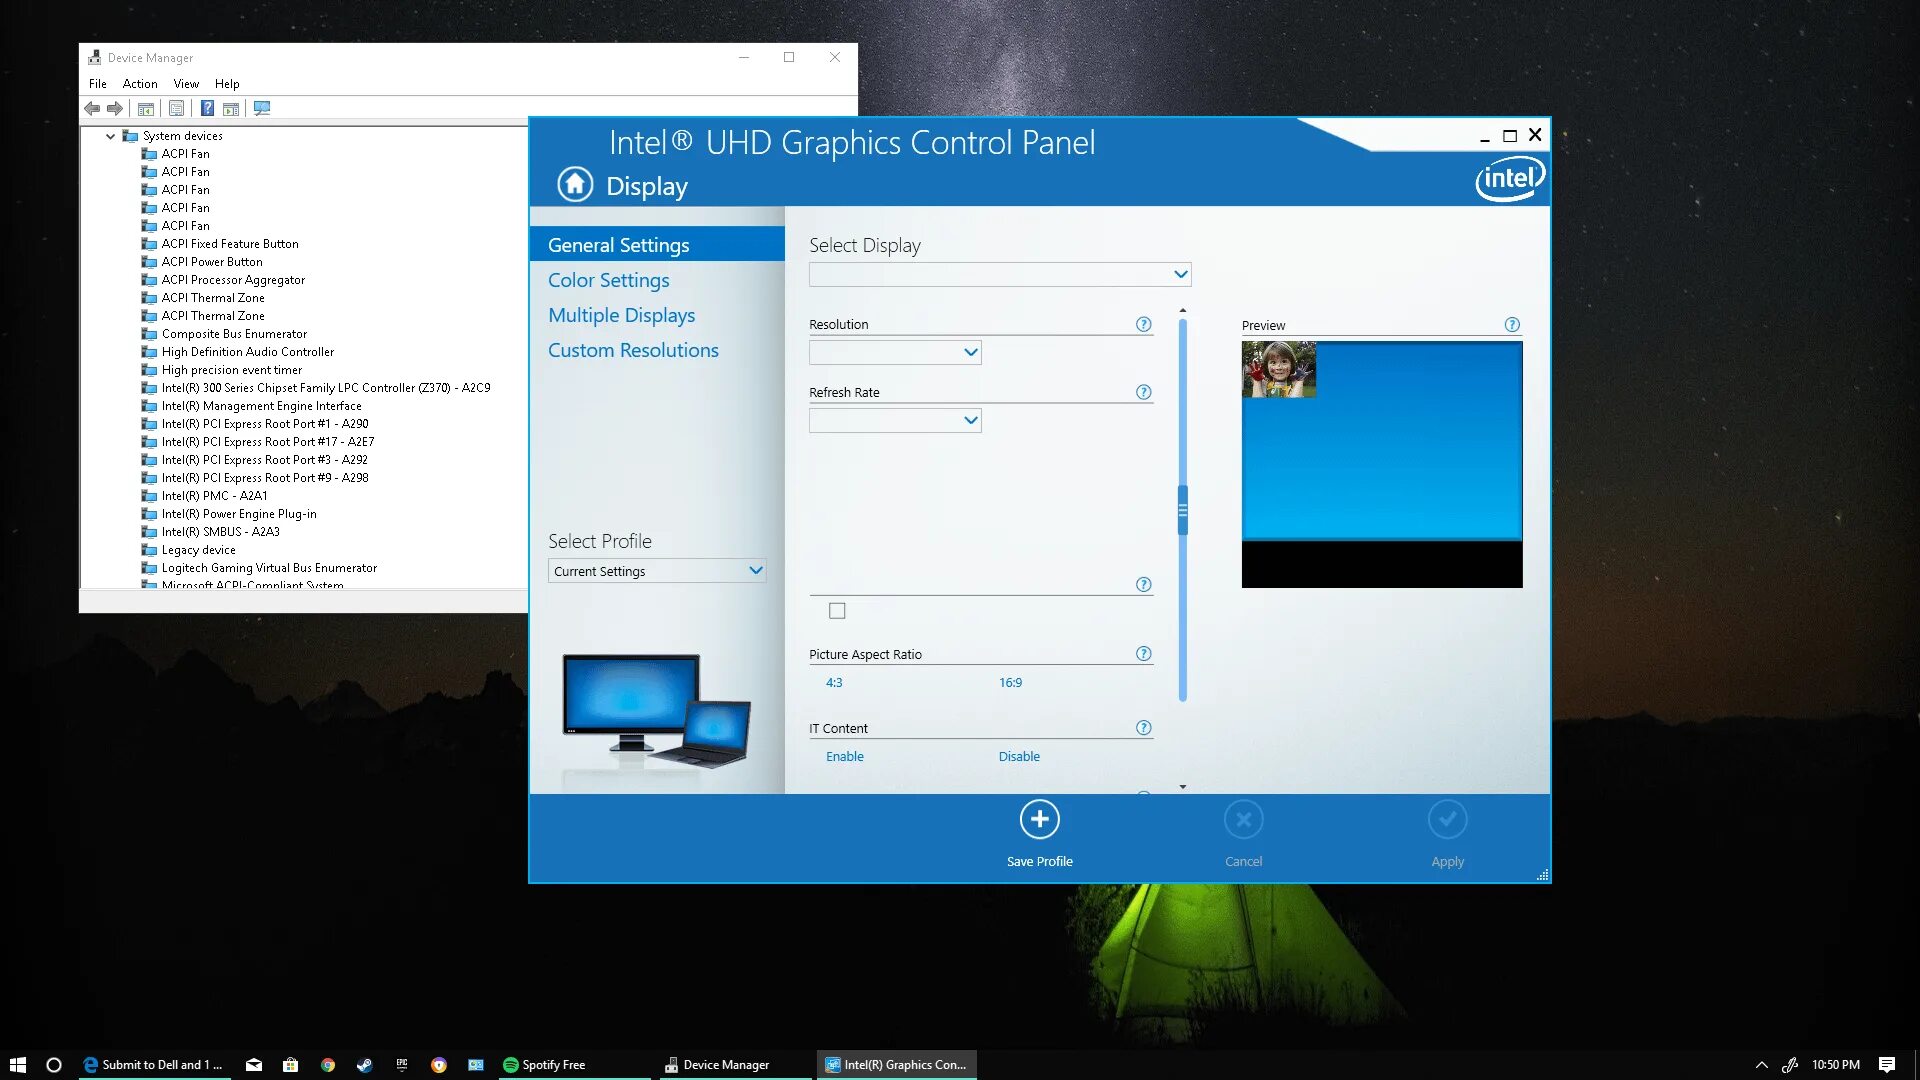Open Steam from the taskbar
Screen dimensions: 1920x1080
tap(365, 1065)
